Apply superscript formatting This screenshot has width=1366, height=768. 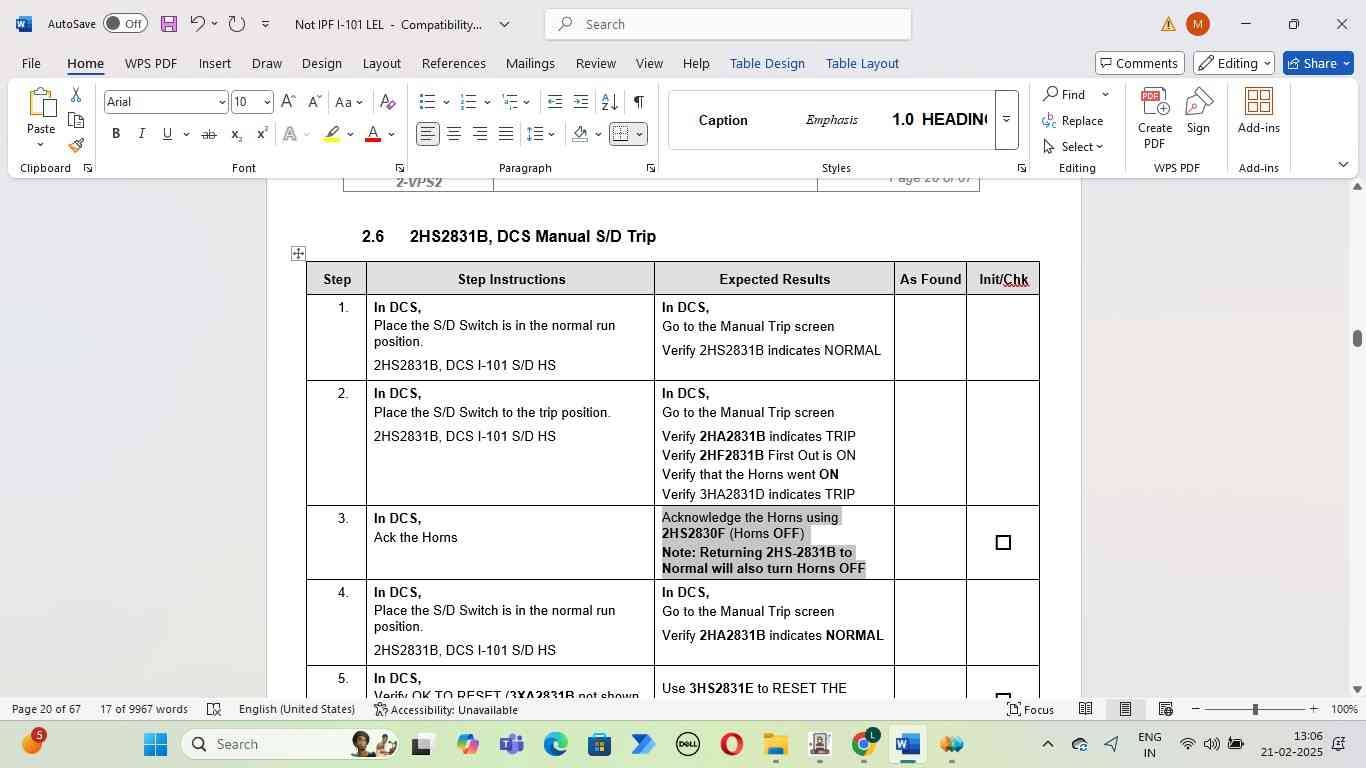coord(262,134)
